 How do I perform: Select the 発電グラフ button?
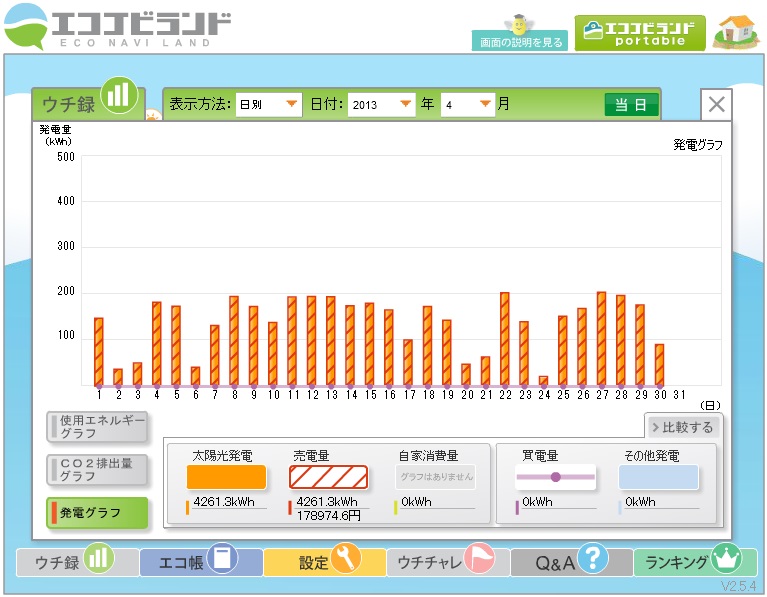pyautogui.click(x=97, y=513)
